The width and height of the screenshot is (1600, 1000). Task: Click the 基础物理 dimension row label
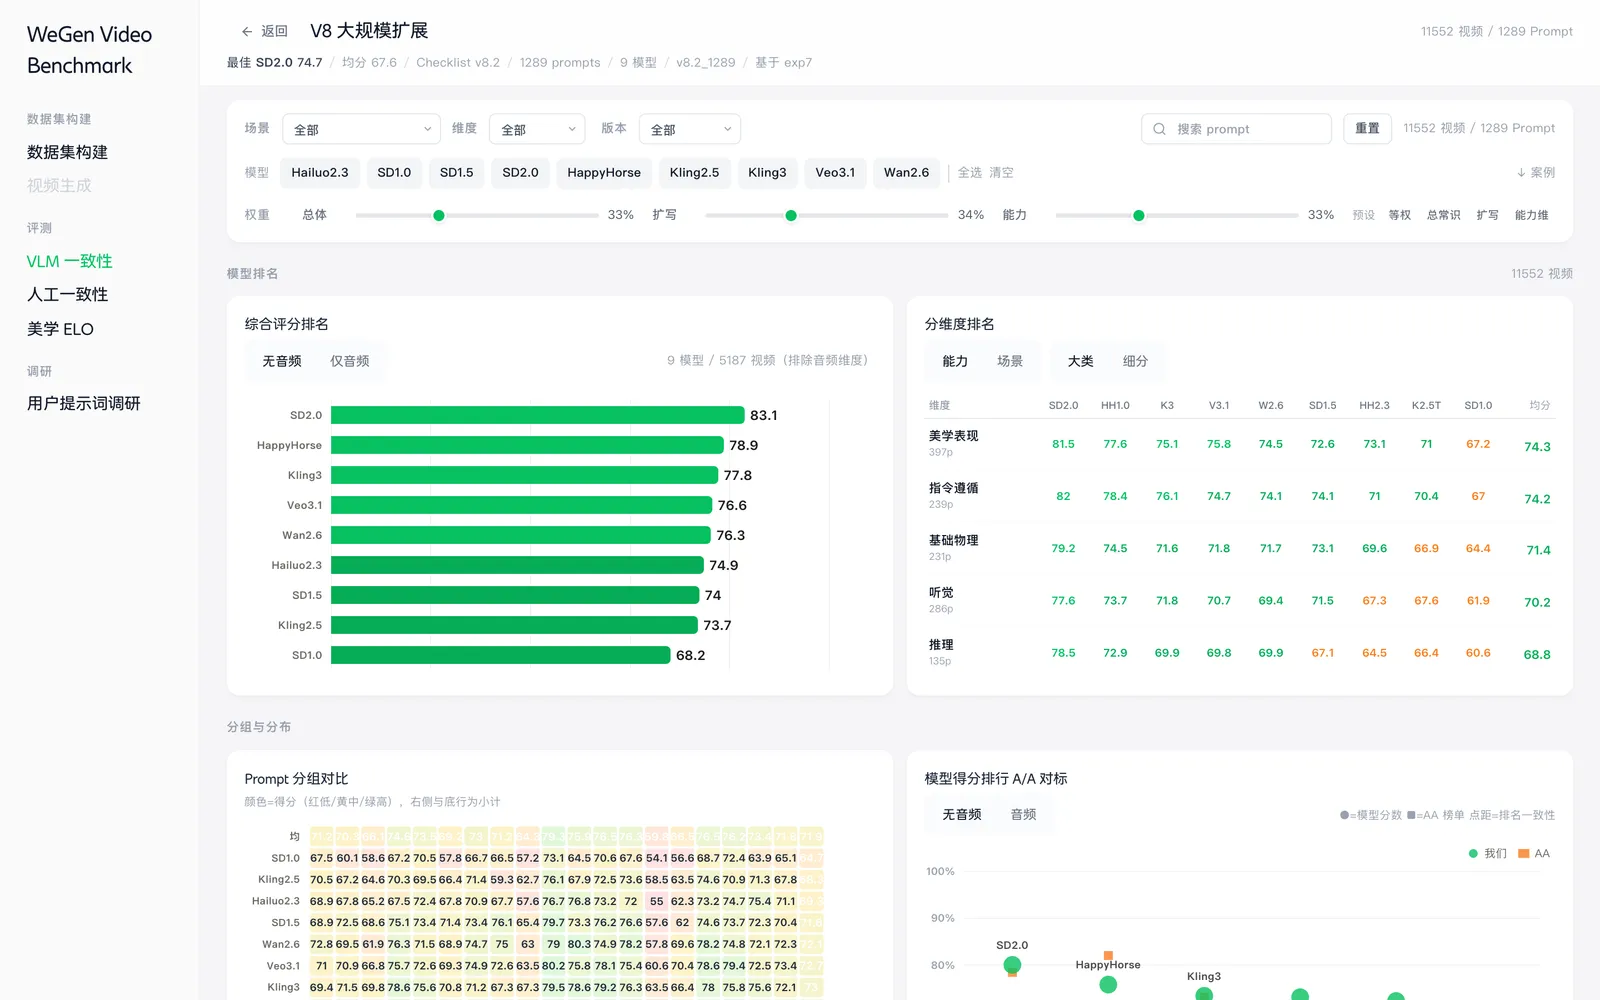click(x=954, y=540)
